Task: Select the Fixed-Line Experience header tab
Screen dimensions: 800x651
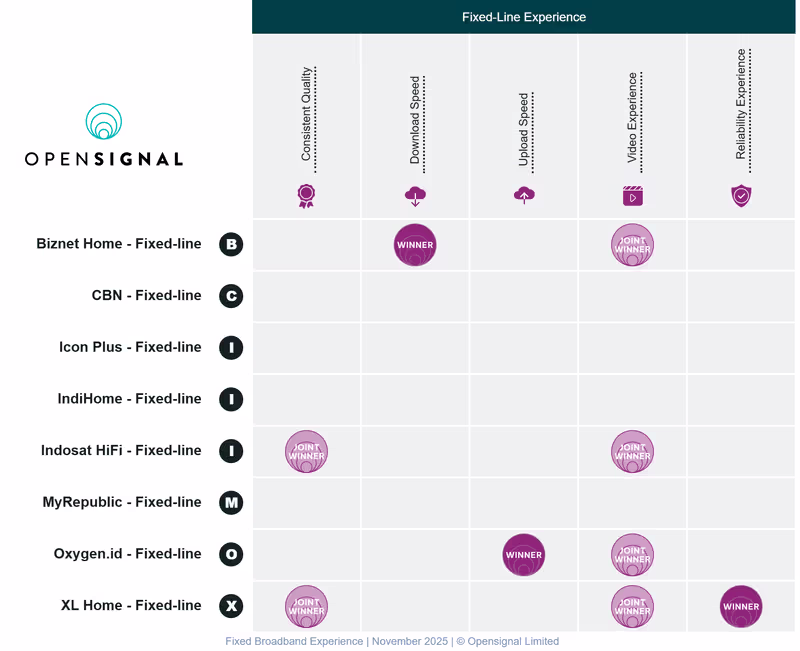Action: (524, 17)
